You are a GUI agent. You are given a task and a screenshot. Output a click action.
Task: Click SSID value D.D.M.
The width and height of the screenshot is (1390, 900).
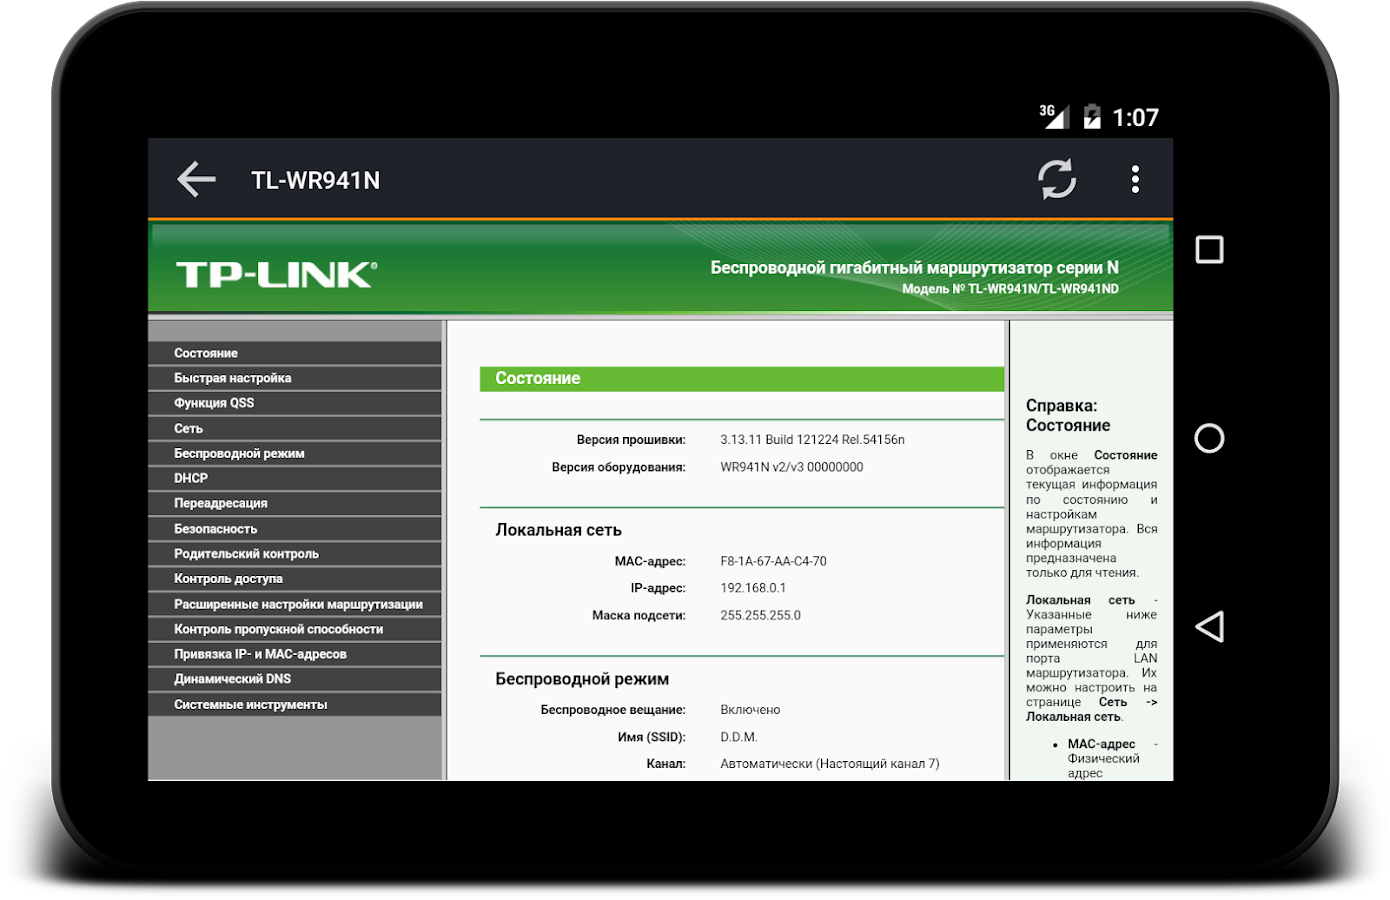(739, 737)
